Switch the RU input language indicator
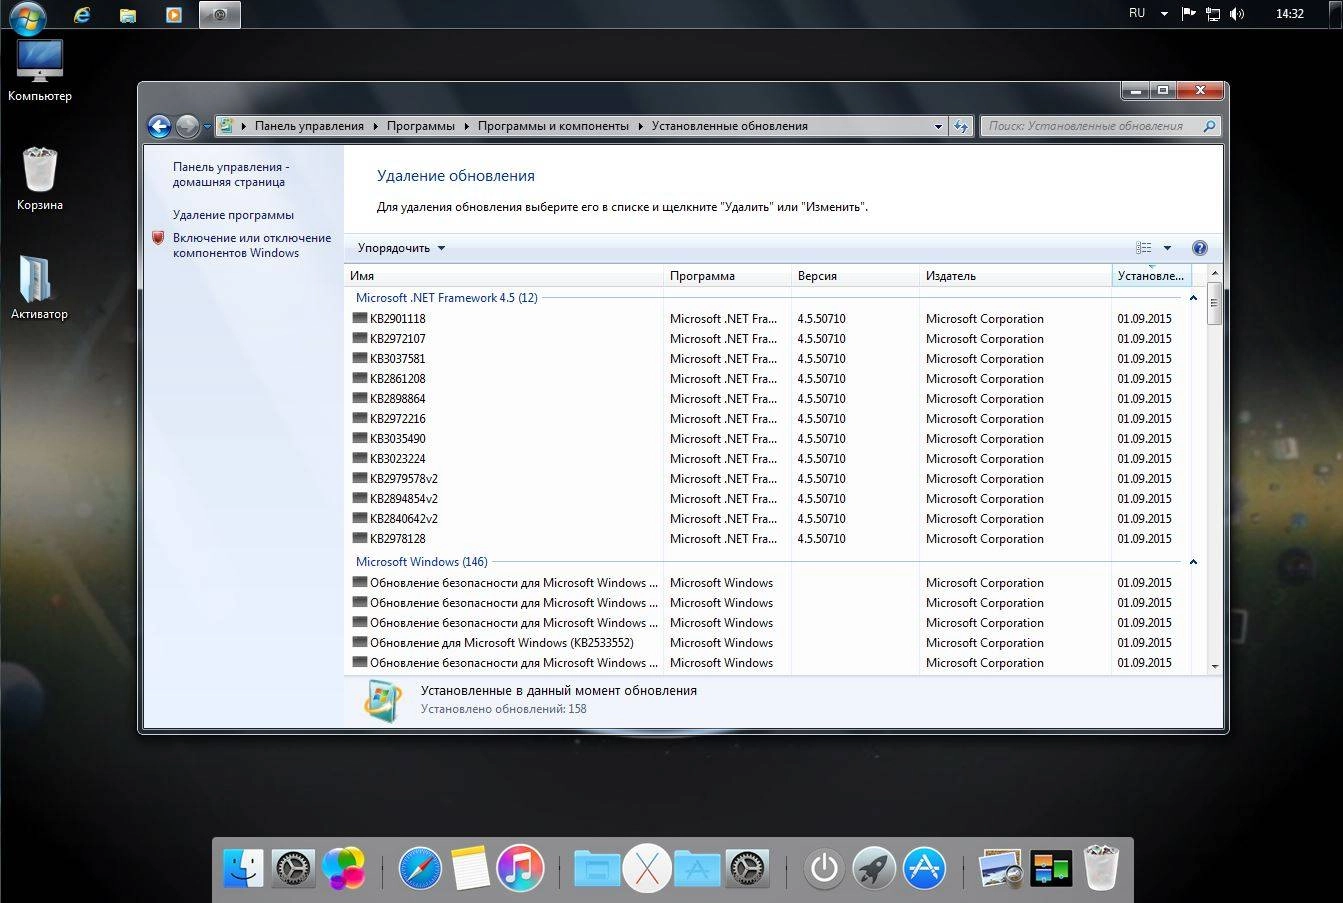The image size is (1343, 903). pos(1137,14)
